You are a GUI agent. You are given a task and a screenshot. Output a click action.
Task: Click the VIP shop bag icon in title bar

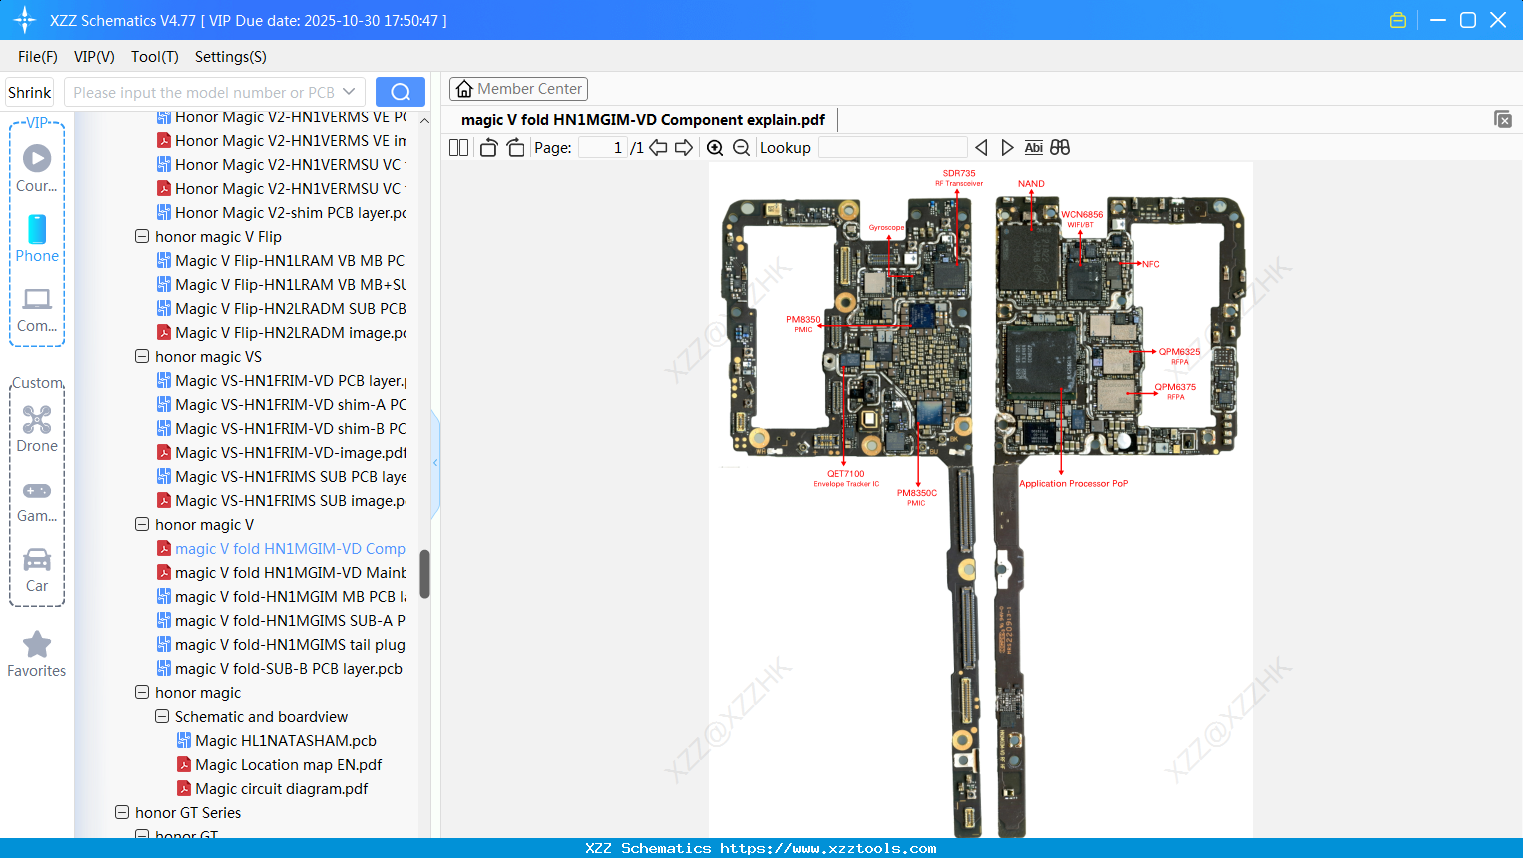(x=1398, y=20)
